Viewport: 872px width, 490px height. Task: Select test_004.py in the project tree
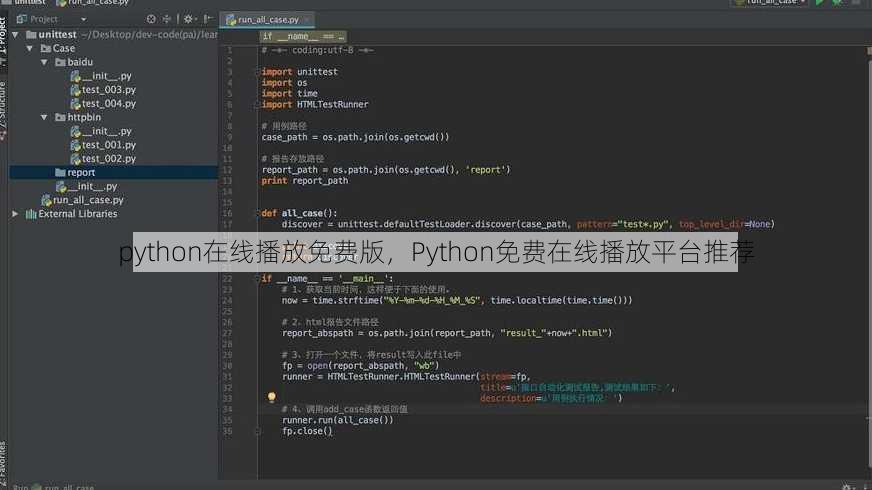108,103
